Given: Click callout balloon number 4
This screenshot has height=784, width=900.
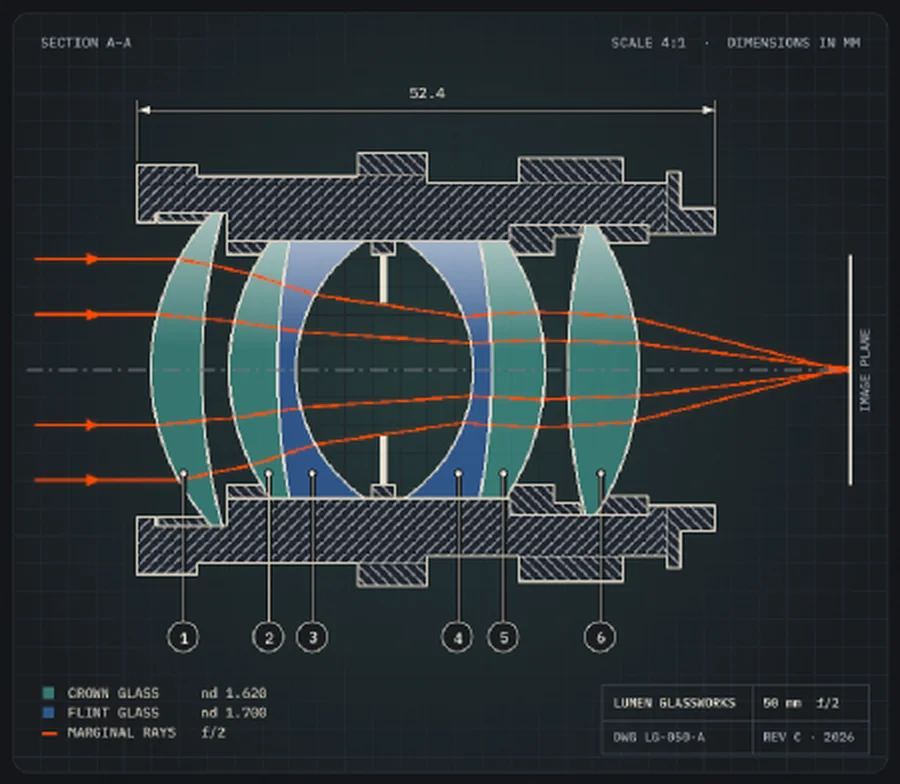Looking at the screenshot, I should [458, 637].
